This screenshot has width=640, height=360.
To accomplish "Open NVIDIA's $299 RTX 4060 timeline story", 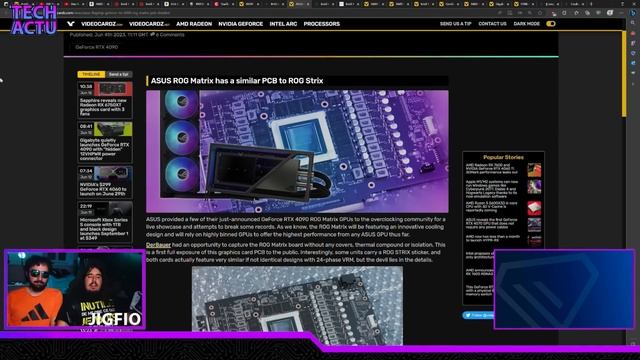I will (x=105, y=182).
